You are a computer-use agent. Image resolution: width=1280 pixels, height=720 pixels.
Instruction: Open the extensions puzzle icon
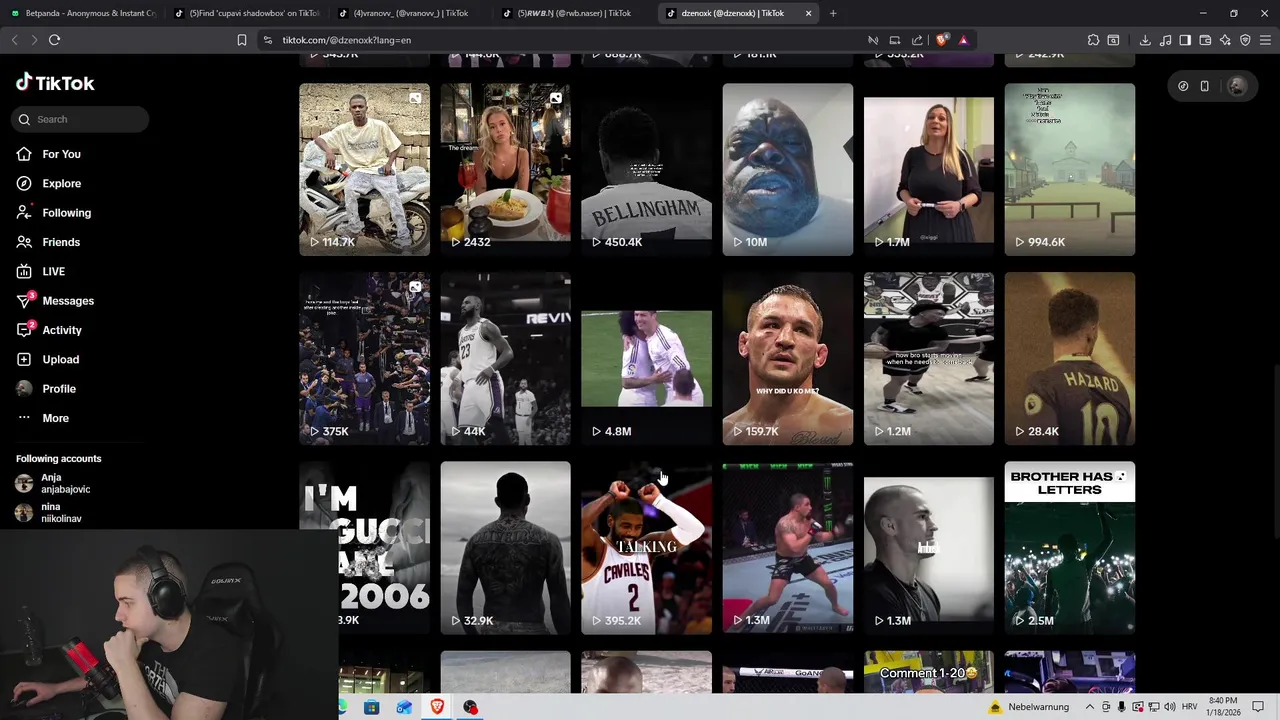(x=1093, y=40)
